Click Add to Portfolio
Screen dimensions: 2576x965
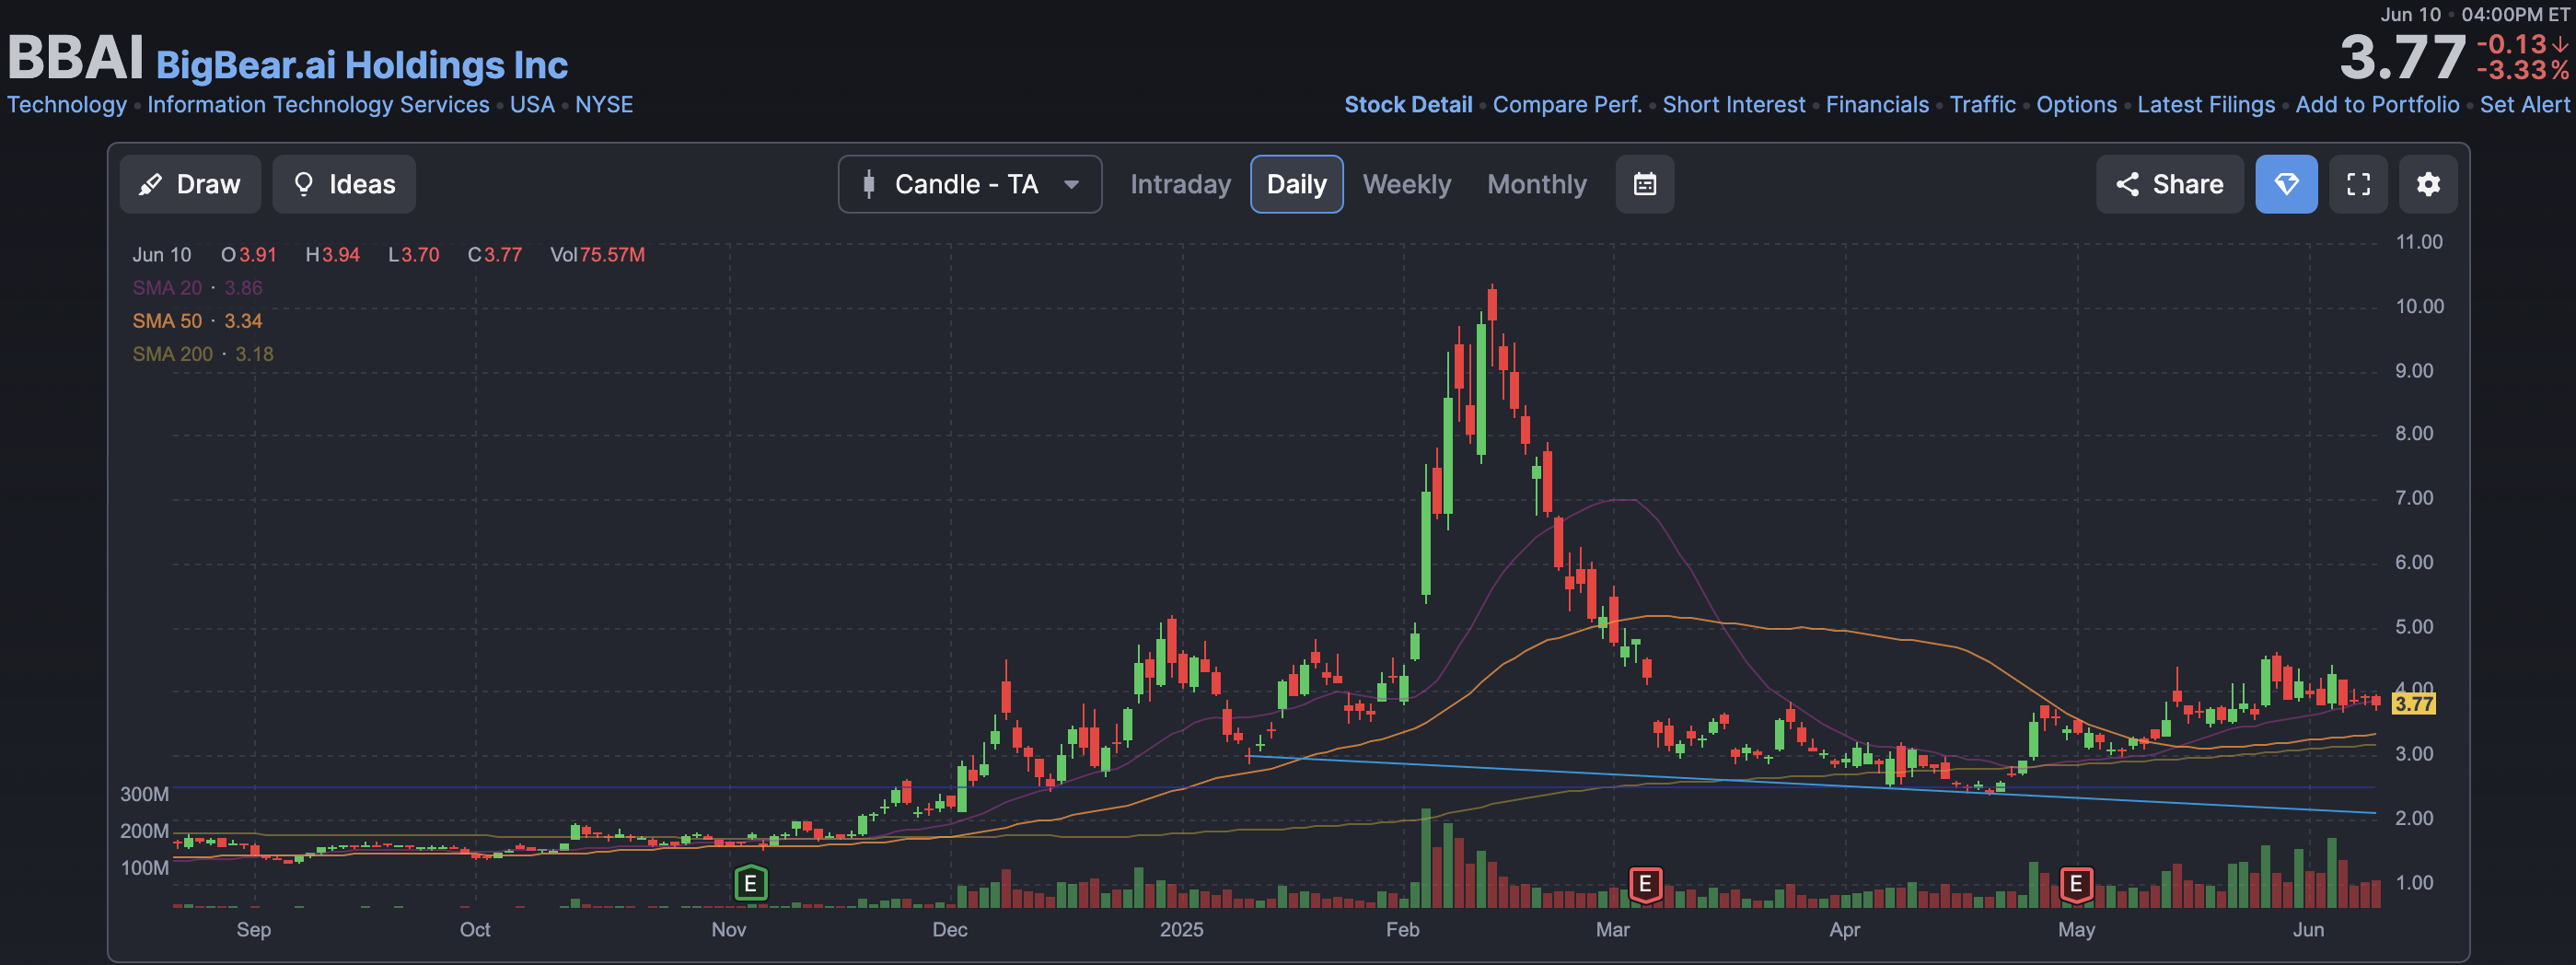tap(2377, 105)
